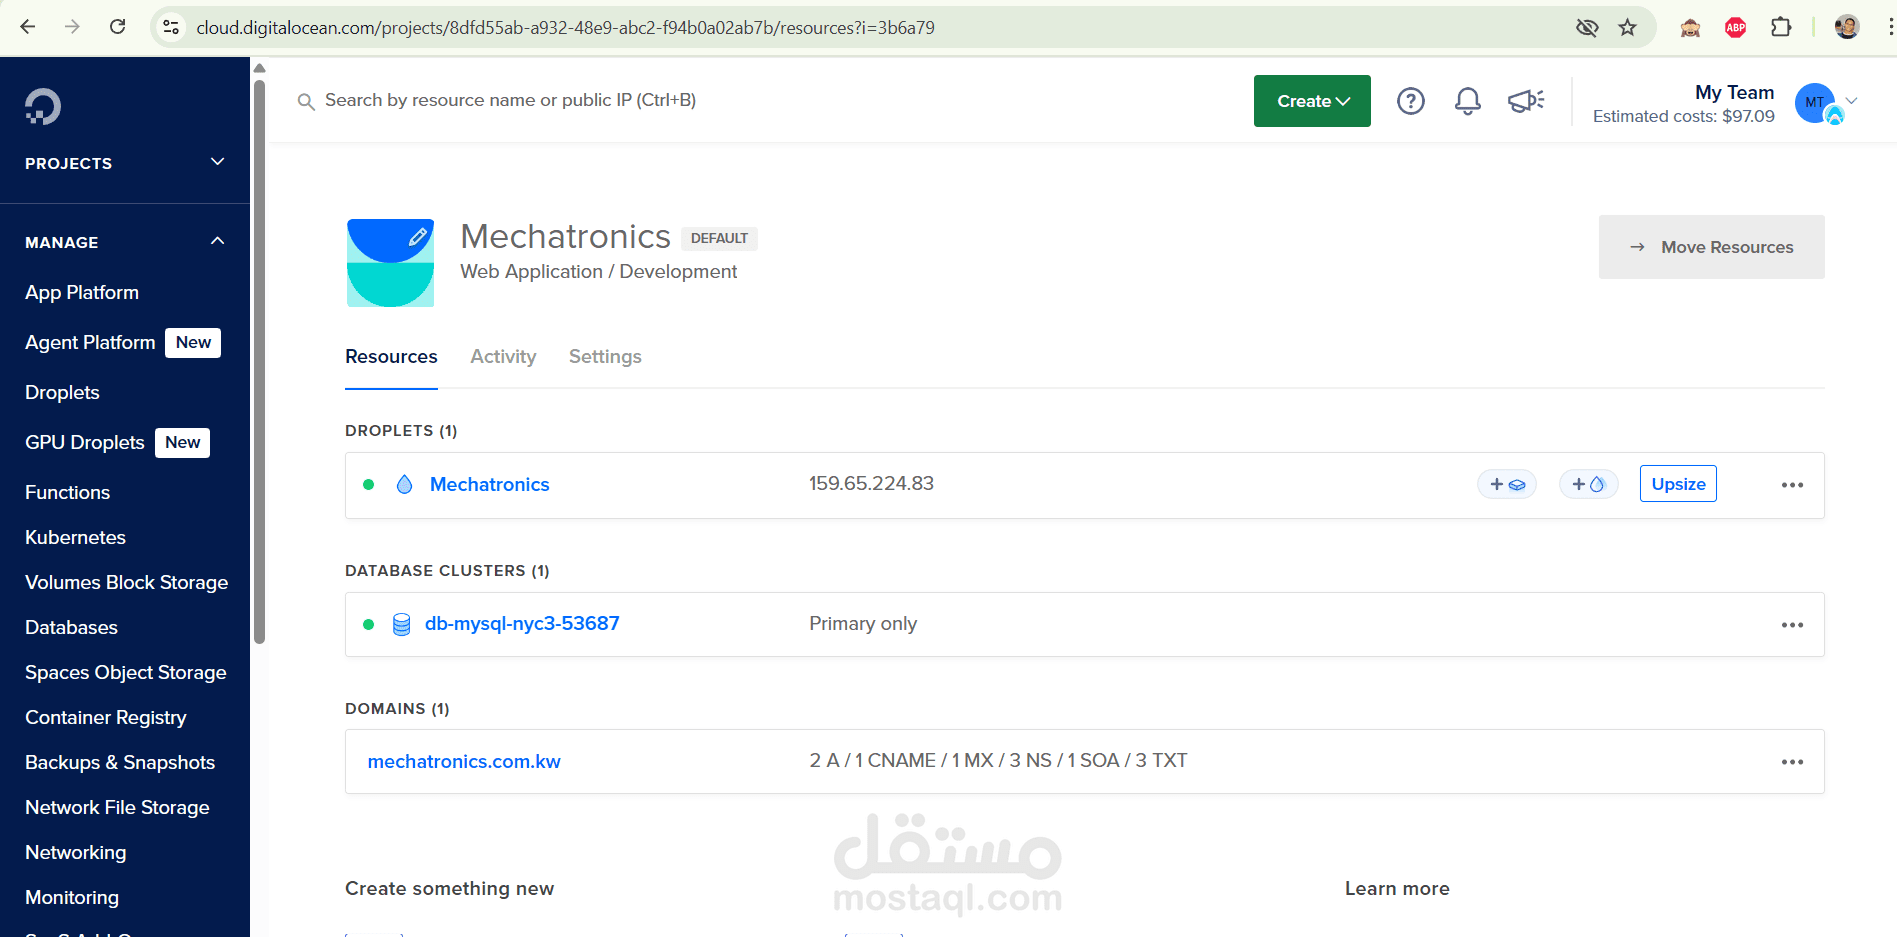Open Container Registry in sidebar

[105, 718]
